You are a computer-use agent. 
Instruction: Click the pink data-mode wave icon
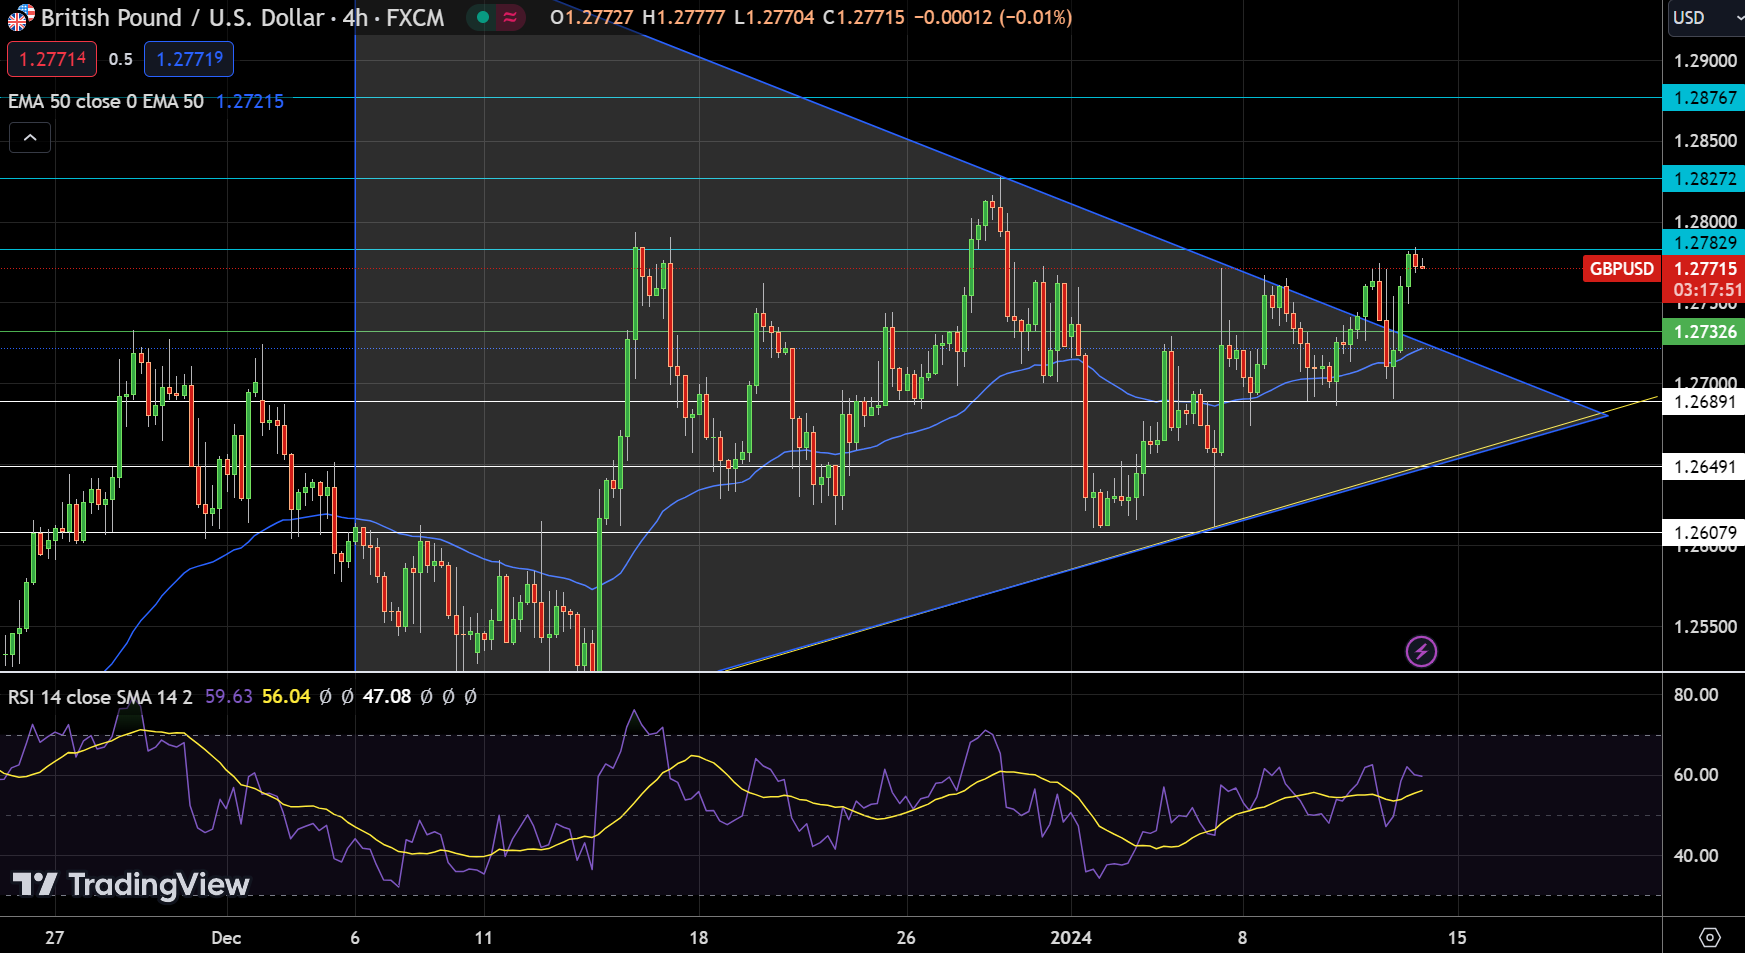coord(510,17)
